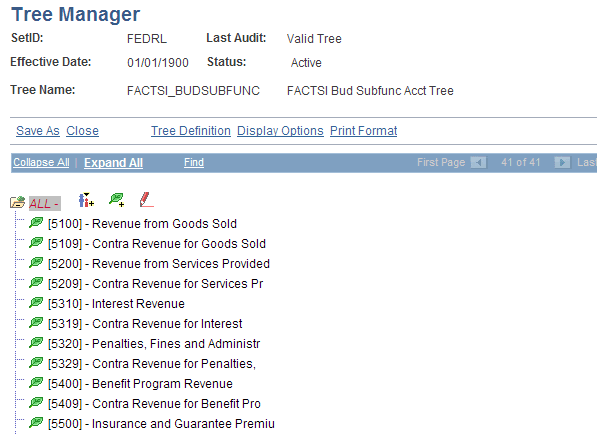Click leaf icon beside 5100 Revenue from Goods Sold
Screen dimensions: 597x434
36,222
